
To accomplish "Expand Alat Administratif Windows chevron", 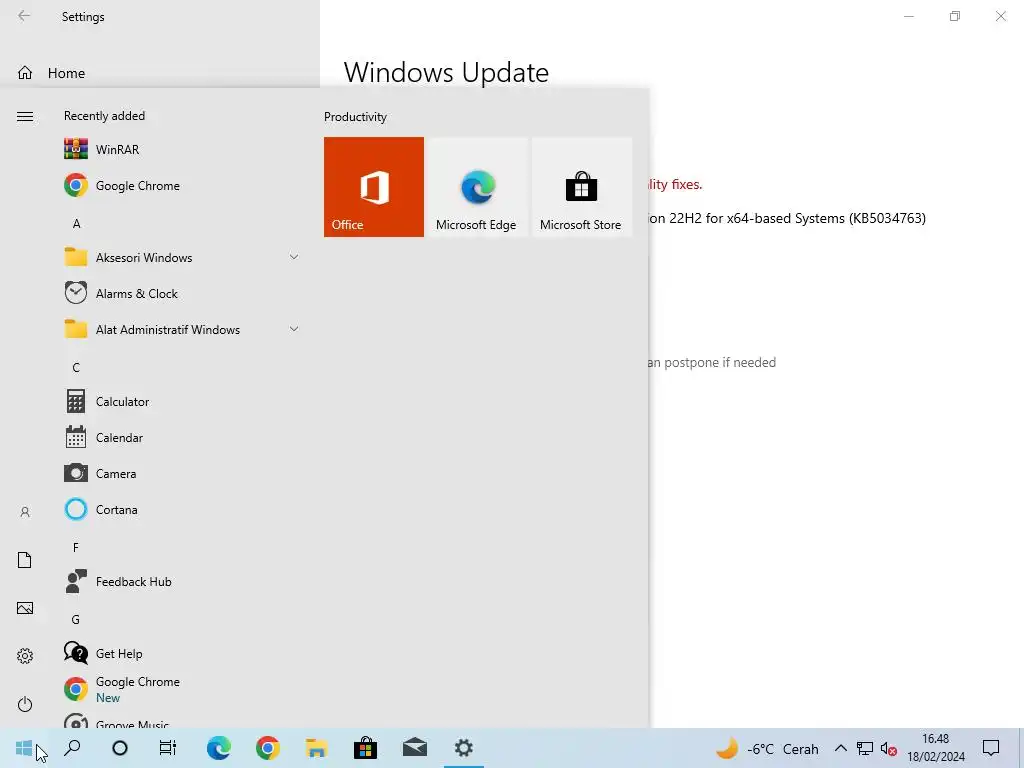I will tap(294, 329).
